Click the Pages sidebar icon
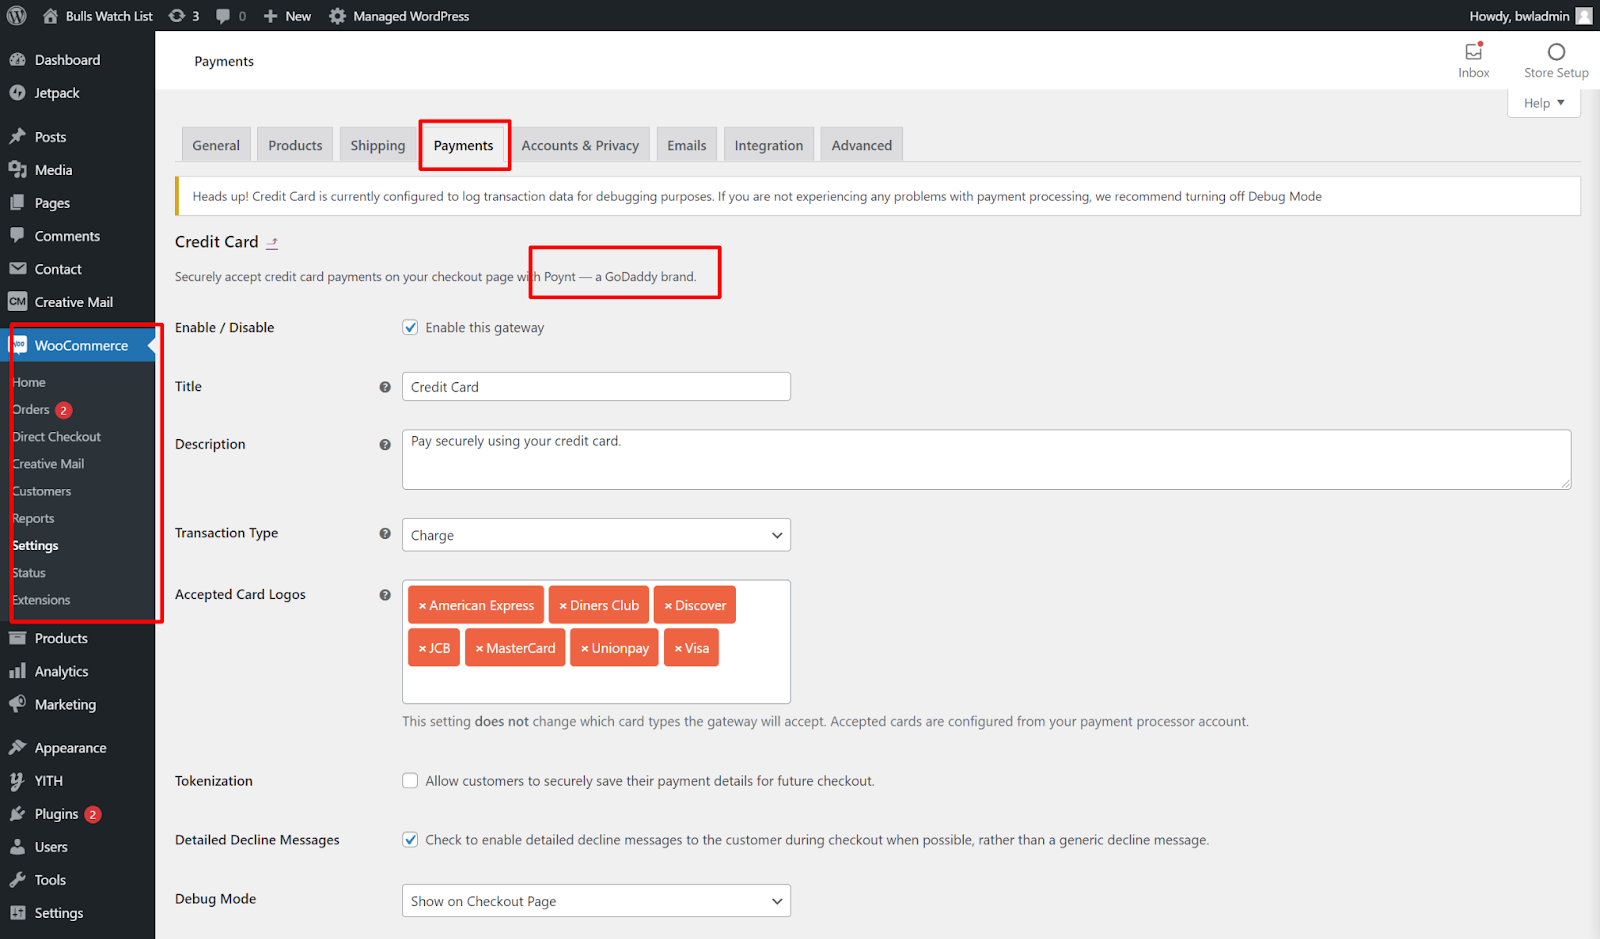Viewport: 1600px width, 939px height. (x=17, y=203)
